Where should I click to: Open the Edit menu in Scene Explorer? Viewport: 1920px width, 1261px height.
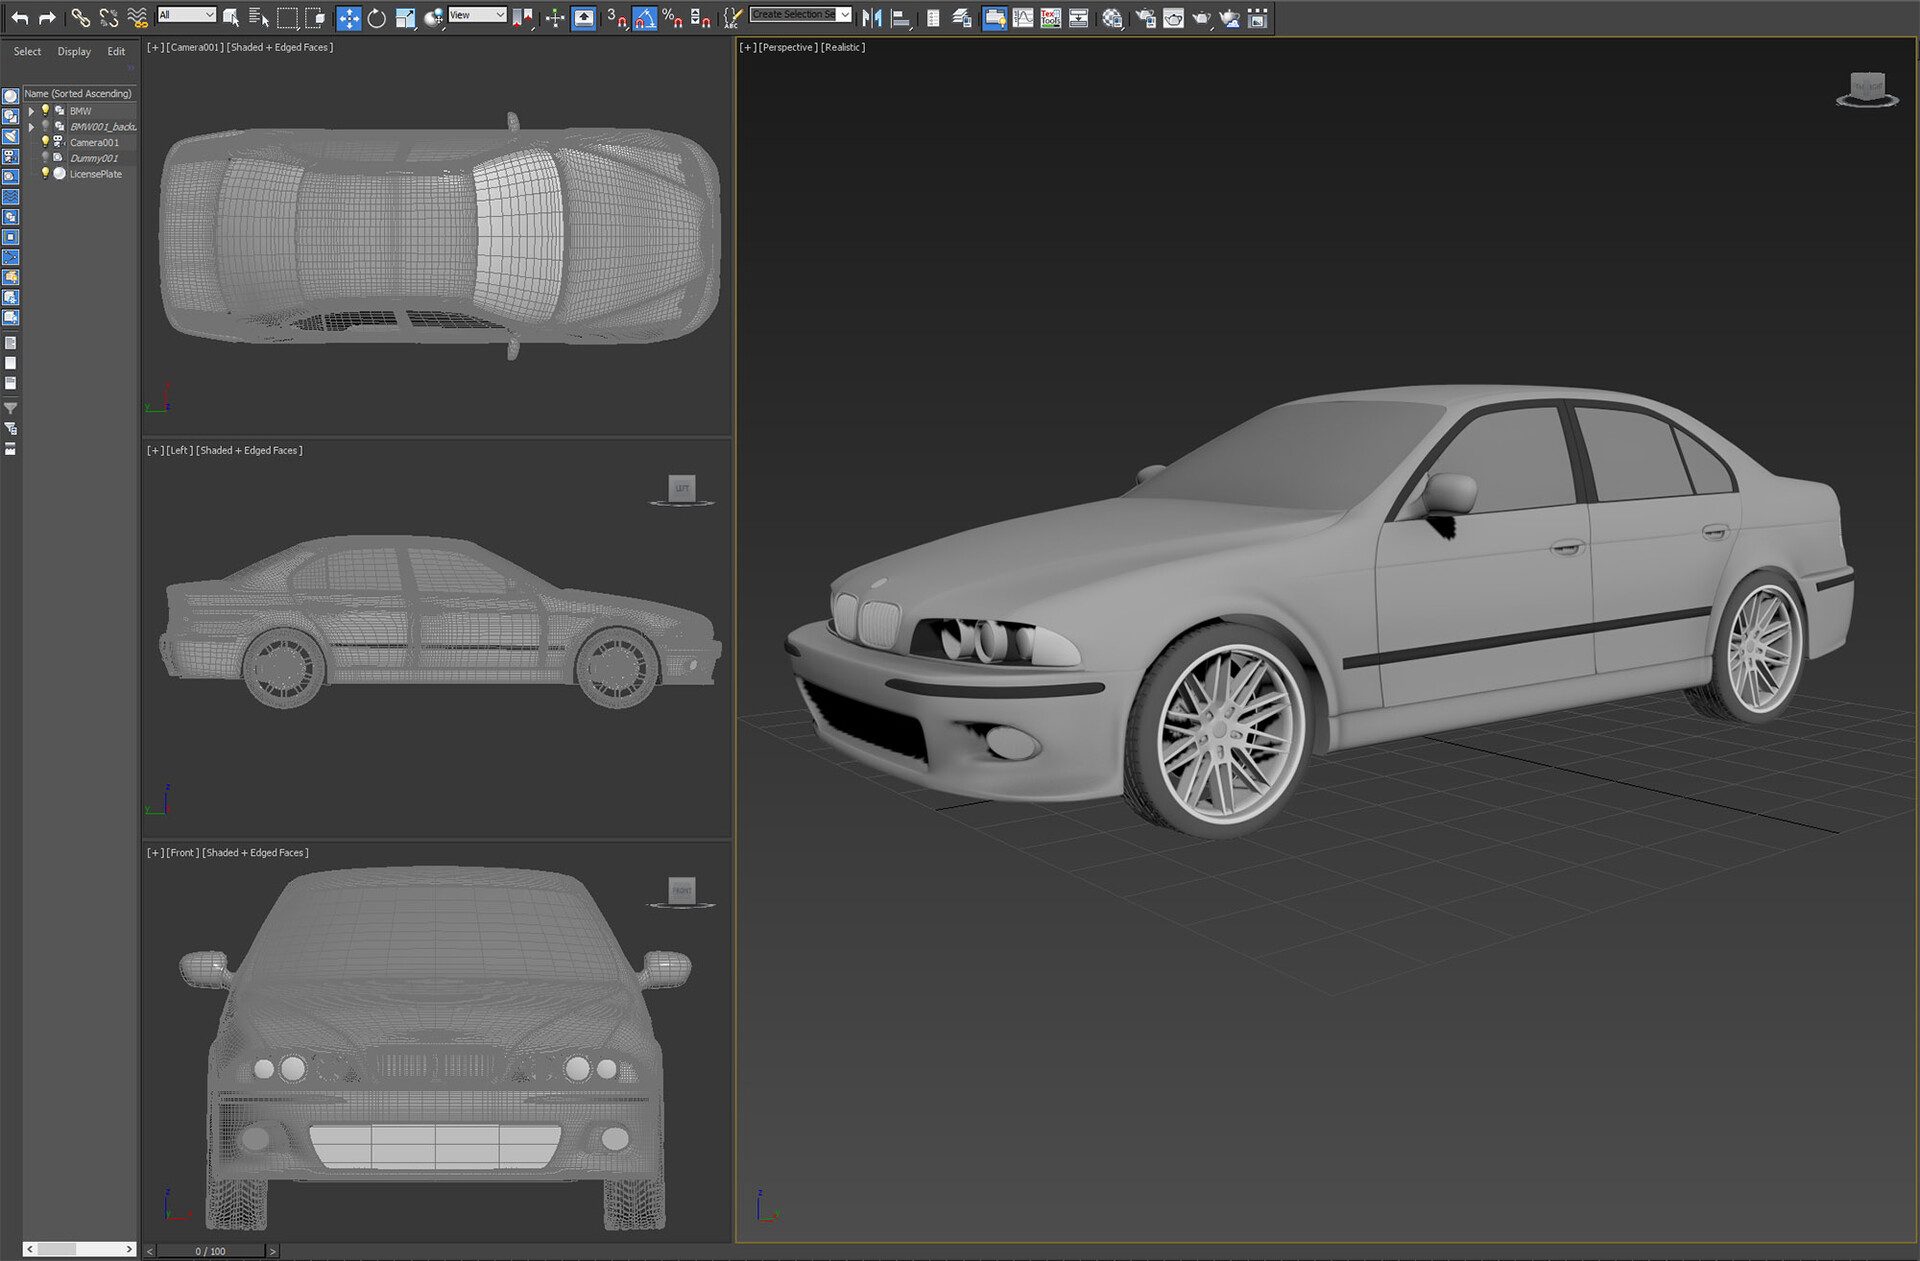tap(116, 51)
